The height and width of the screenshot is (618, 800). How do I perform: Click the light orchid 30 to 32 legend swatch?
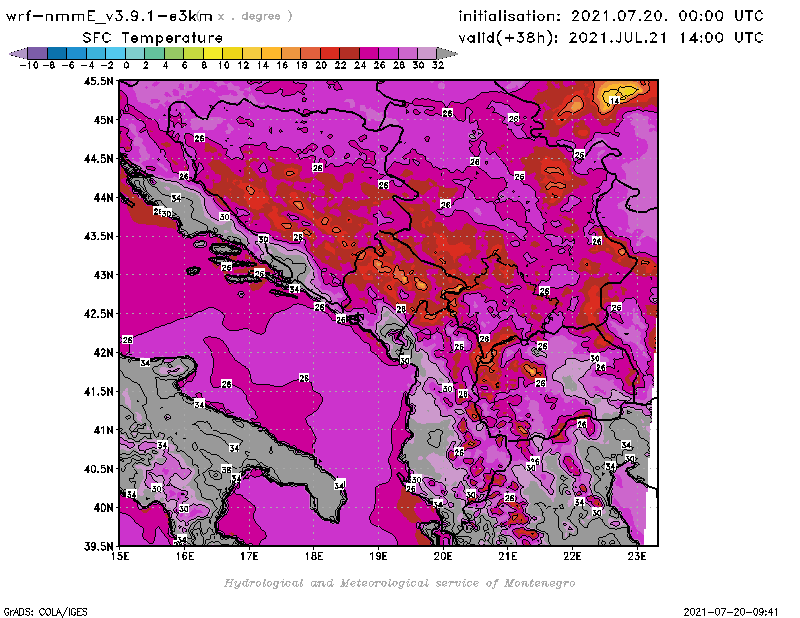[427, 53]
